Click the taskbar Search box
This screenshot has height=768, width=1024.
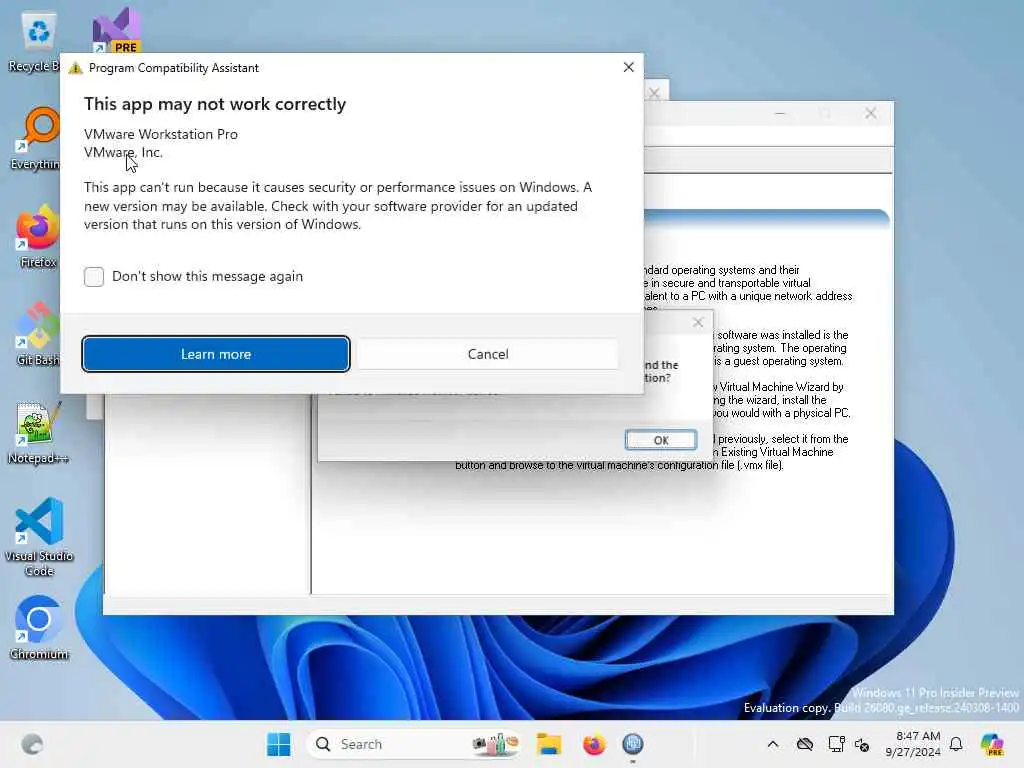(x=413, y=744)
